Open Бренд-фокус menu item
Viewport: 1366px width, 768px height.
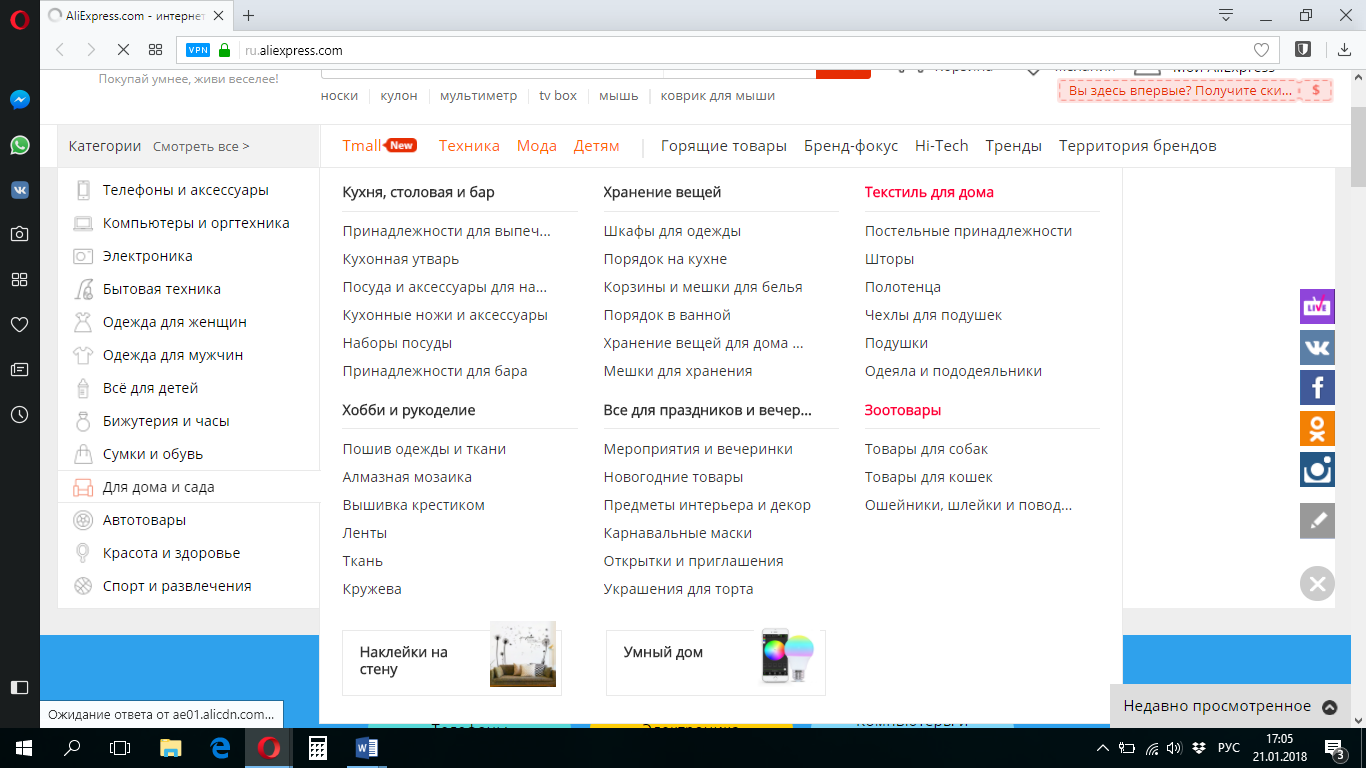pos(851,146)
